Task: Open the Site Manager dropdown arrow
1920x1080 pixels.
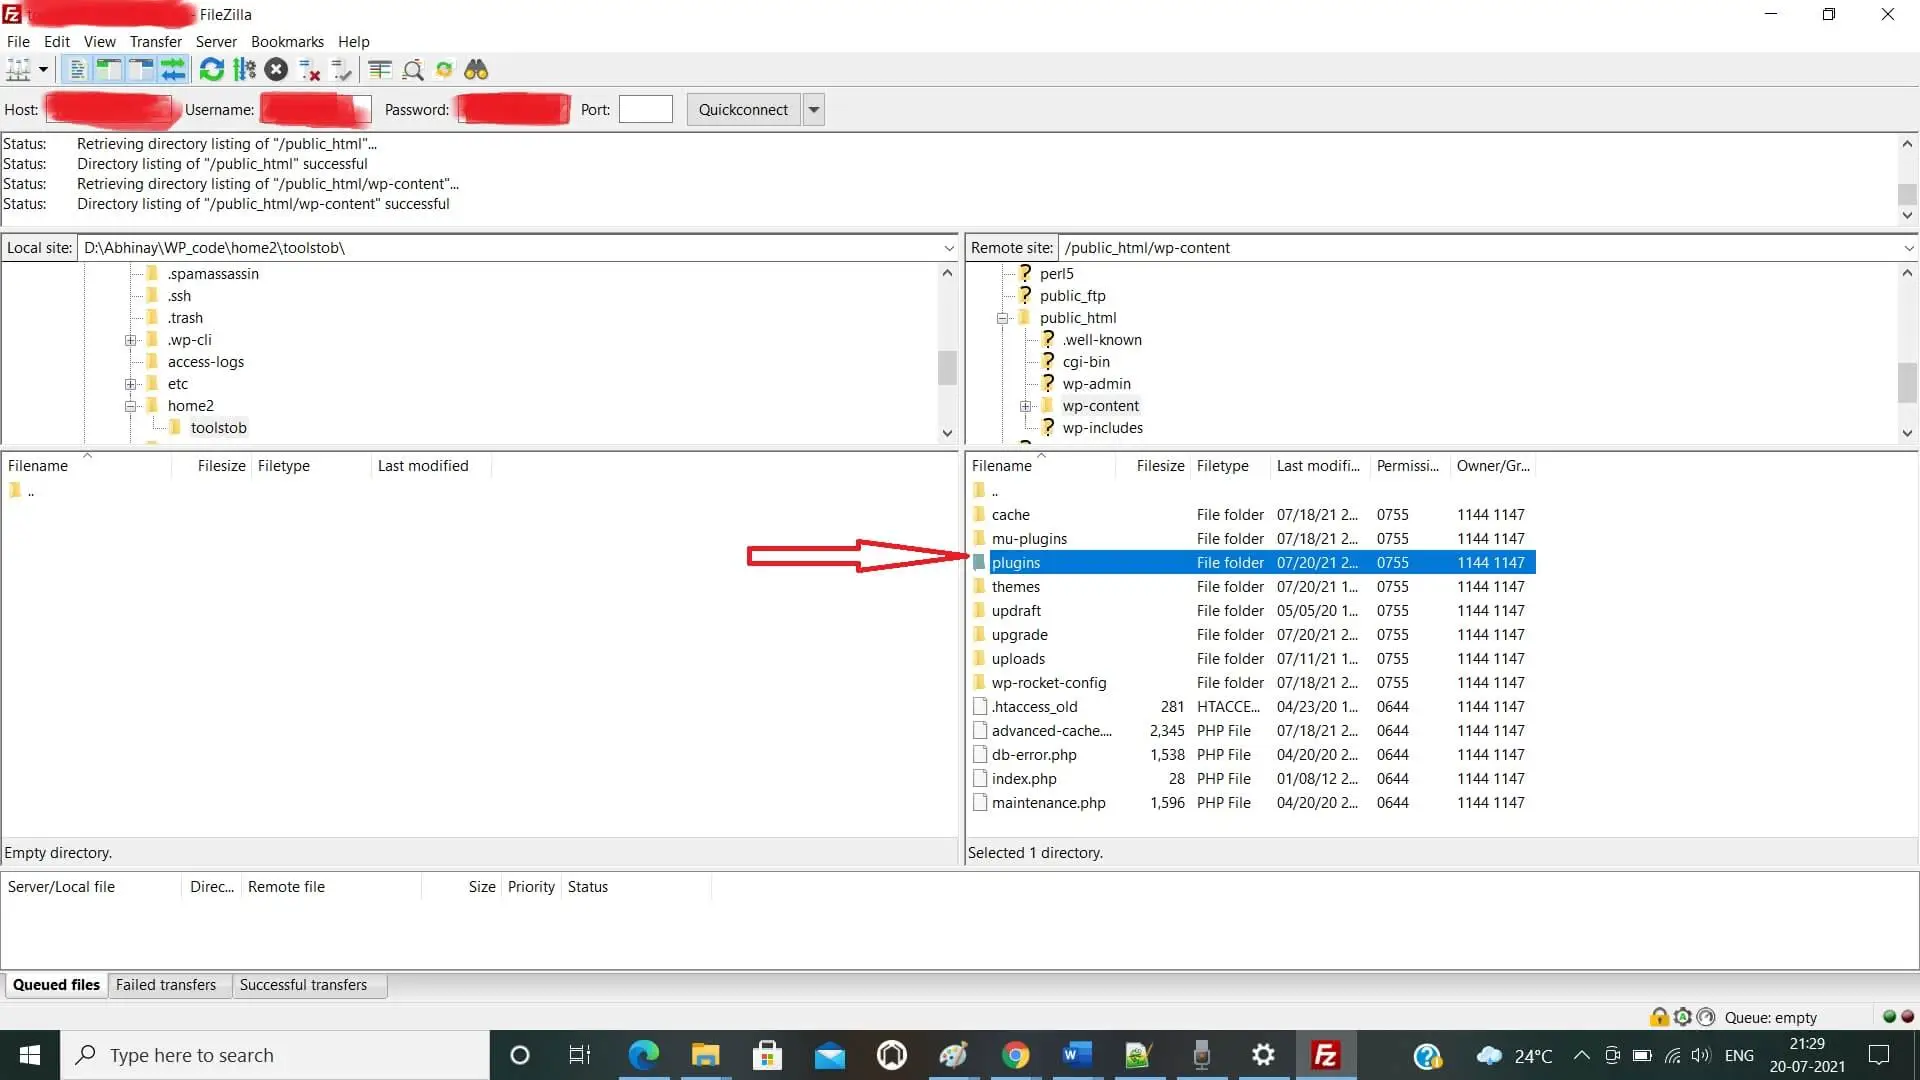Action: click(43, 70)
